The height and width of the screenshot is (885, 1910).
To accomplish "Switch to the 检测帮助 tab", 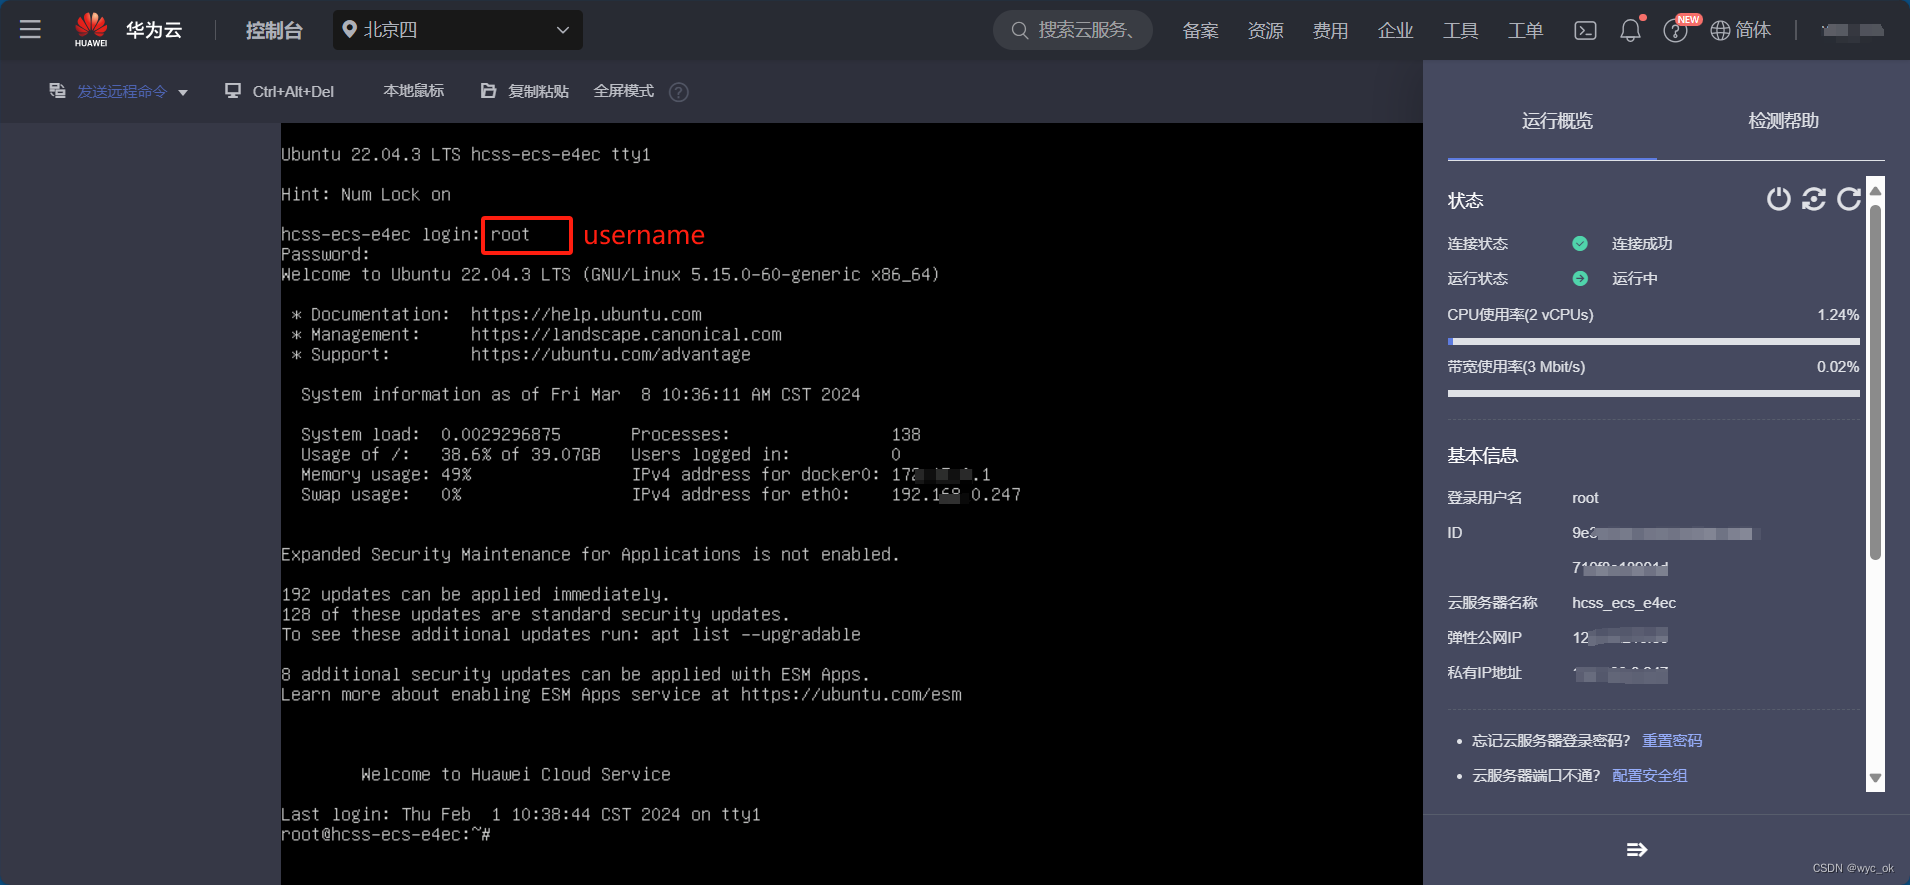I will pos(1783,121).
